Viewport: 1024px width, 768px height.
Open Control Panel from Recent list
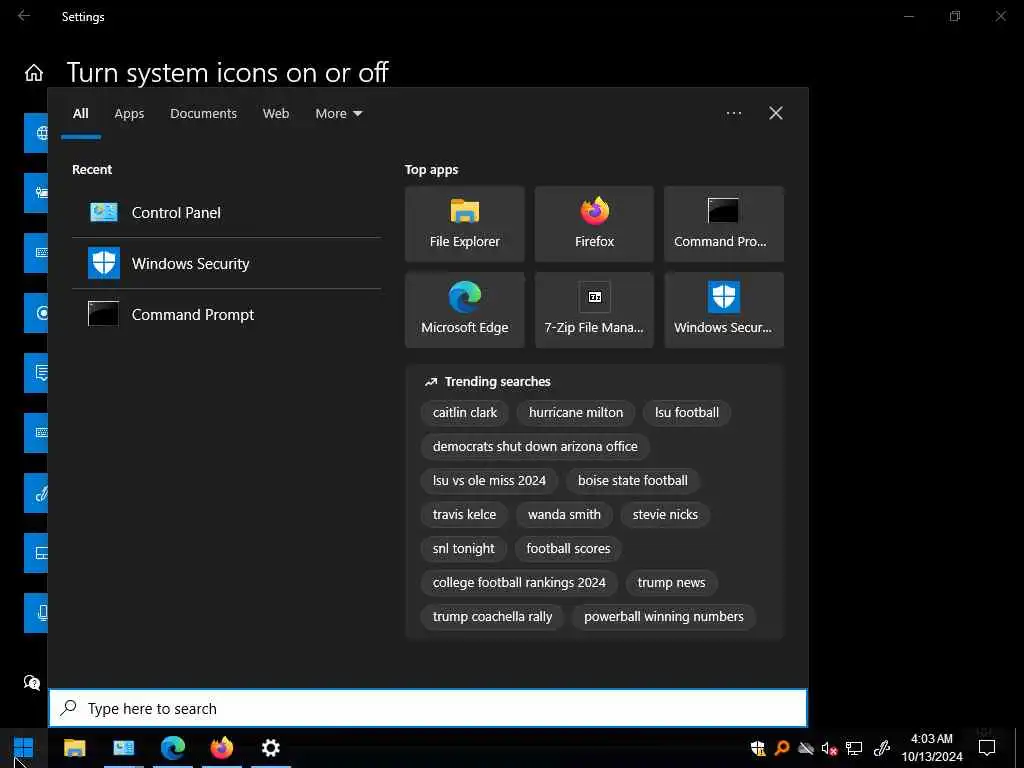tap(226, 212)
